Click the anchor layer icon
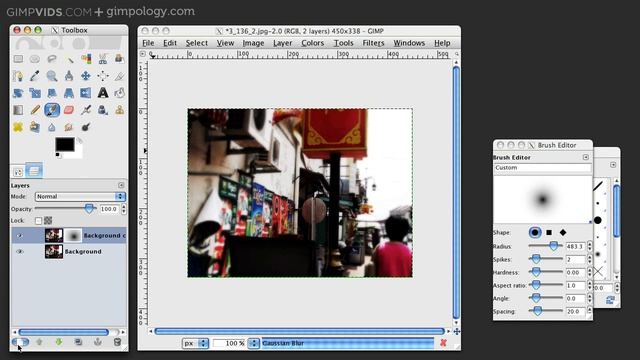This screenshot has height=360, width=640. (x=98, y=342)
